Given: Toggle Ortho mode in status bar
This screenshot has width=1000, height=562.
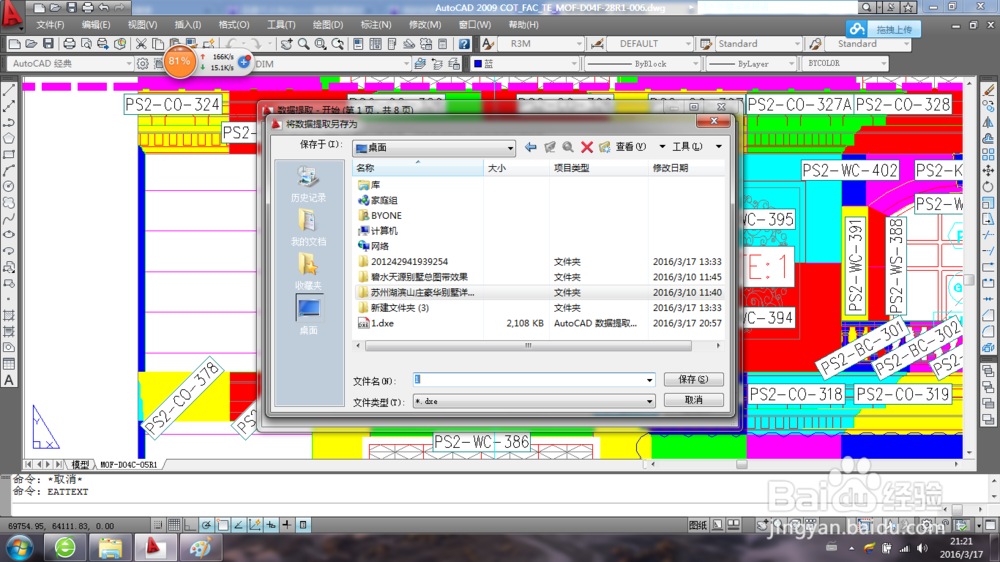Looking at the screenshot, I should [x=190, y=525].
